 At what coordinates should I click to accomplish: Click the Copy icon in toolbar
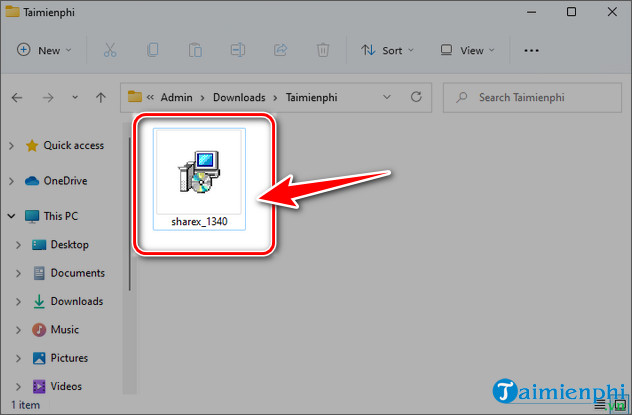point(153,50)
